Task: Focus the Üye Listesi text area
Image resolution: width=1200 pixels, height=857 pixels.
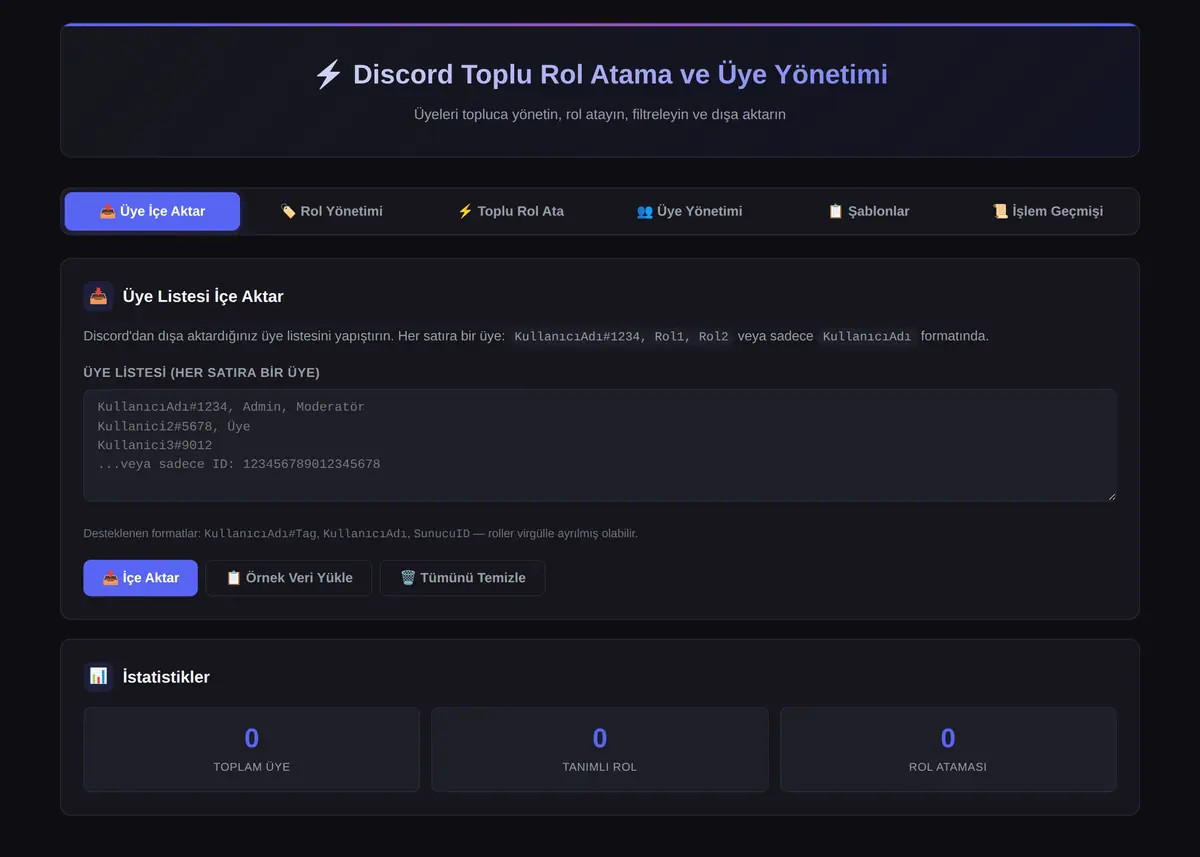Action: point(600,445)
